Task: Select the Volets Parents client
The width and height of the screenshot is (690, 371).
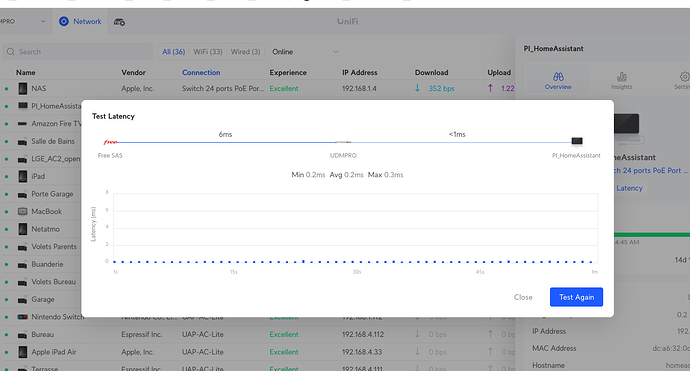Action: coord(42,247)
